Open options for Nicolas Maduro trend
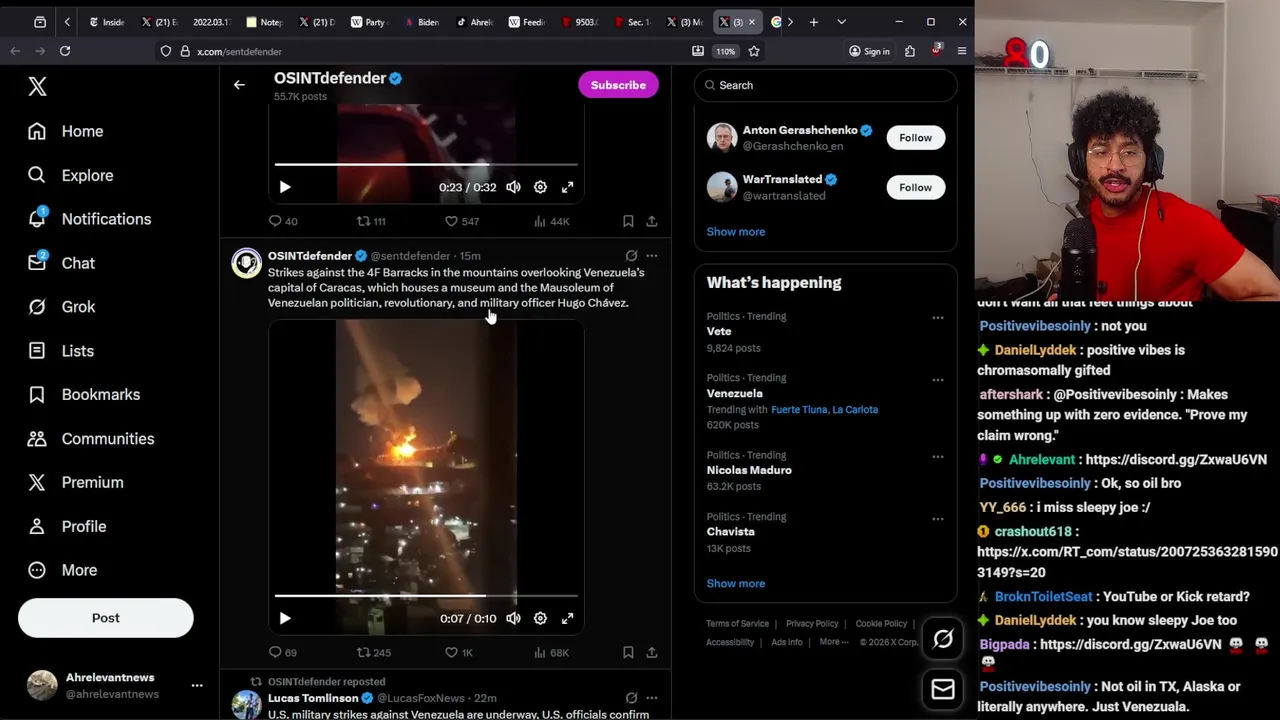 (938, 456)
